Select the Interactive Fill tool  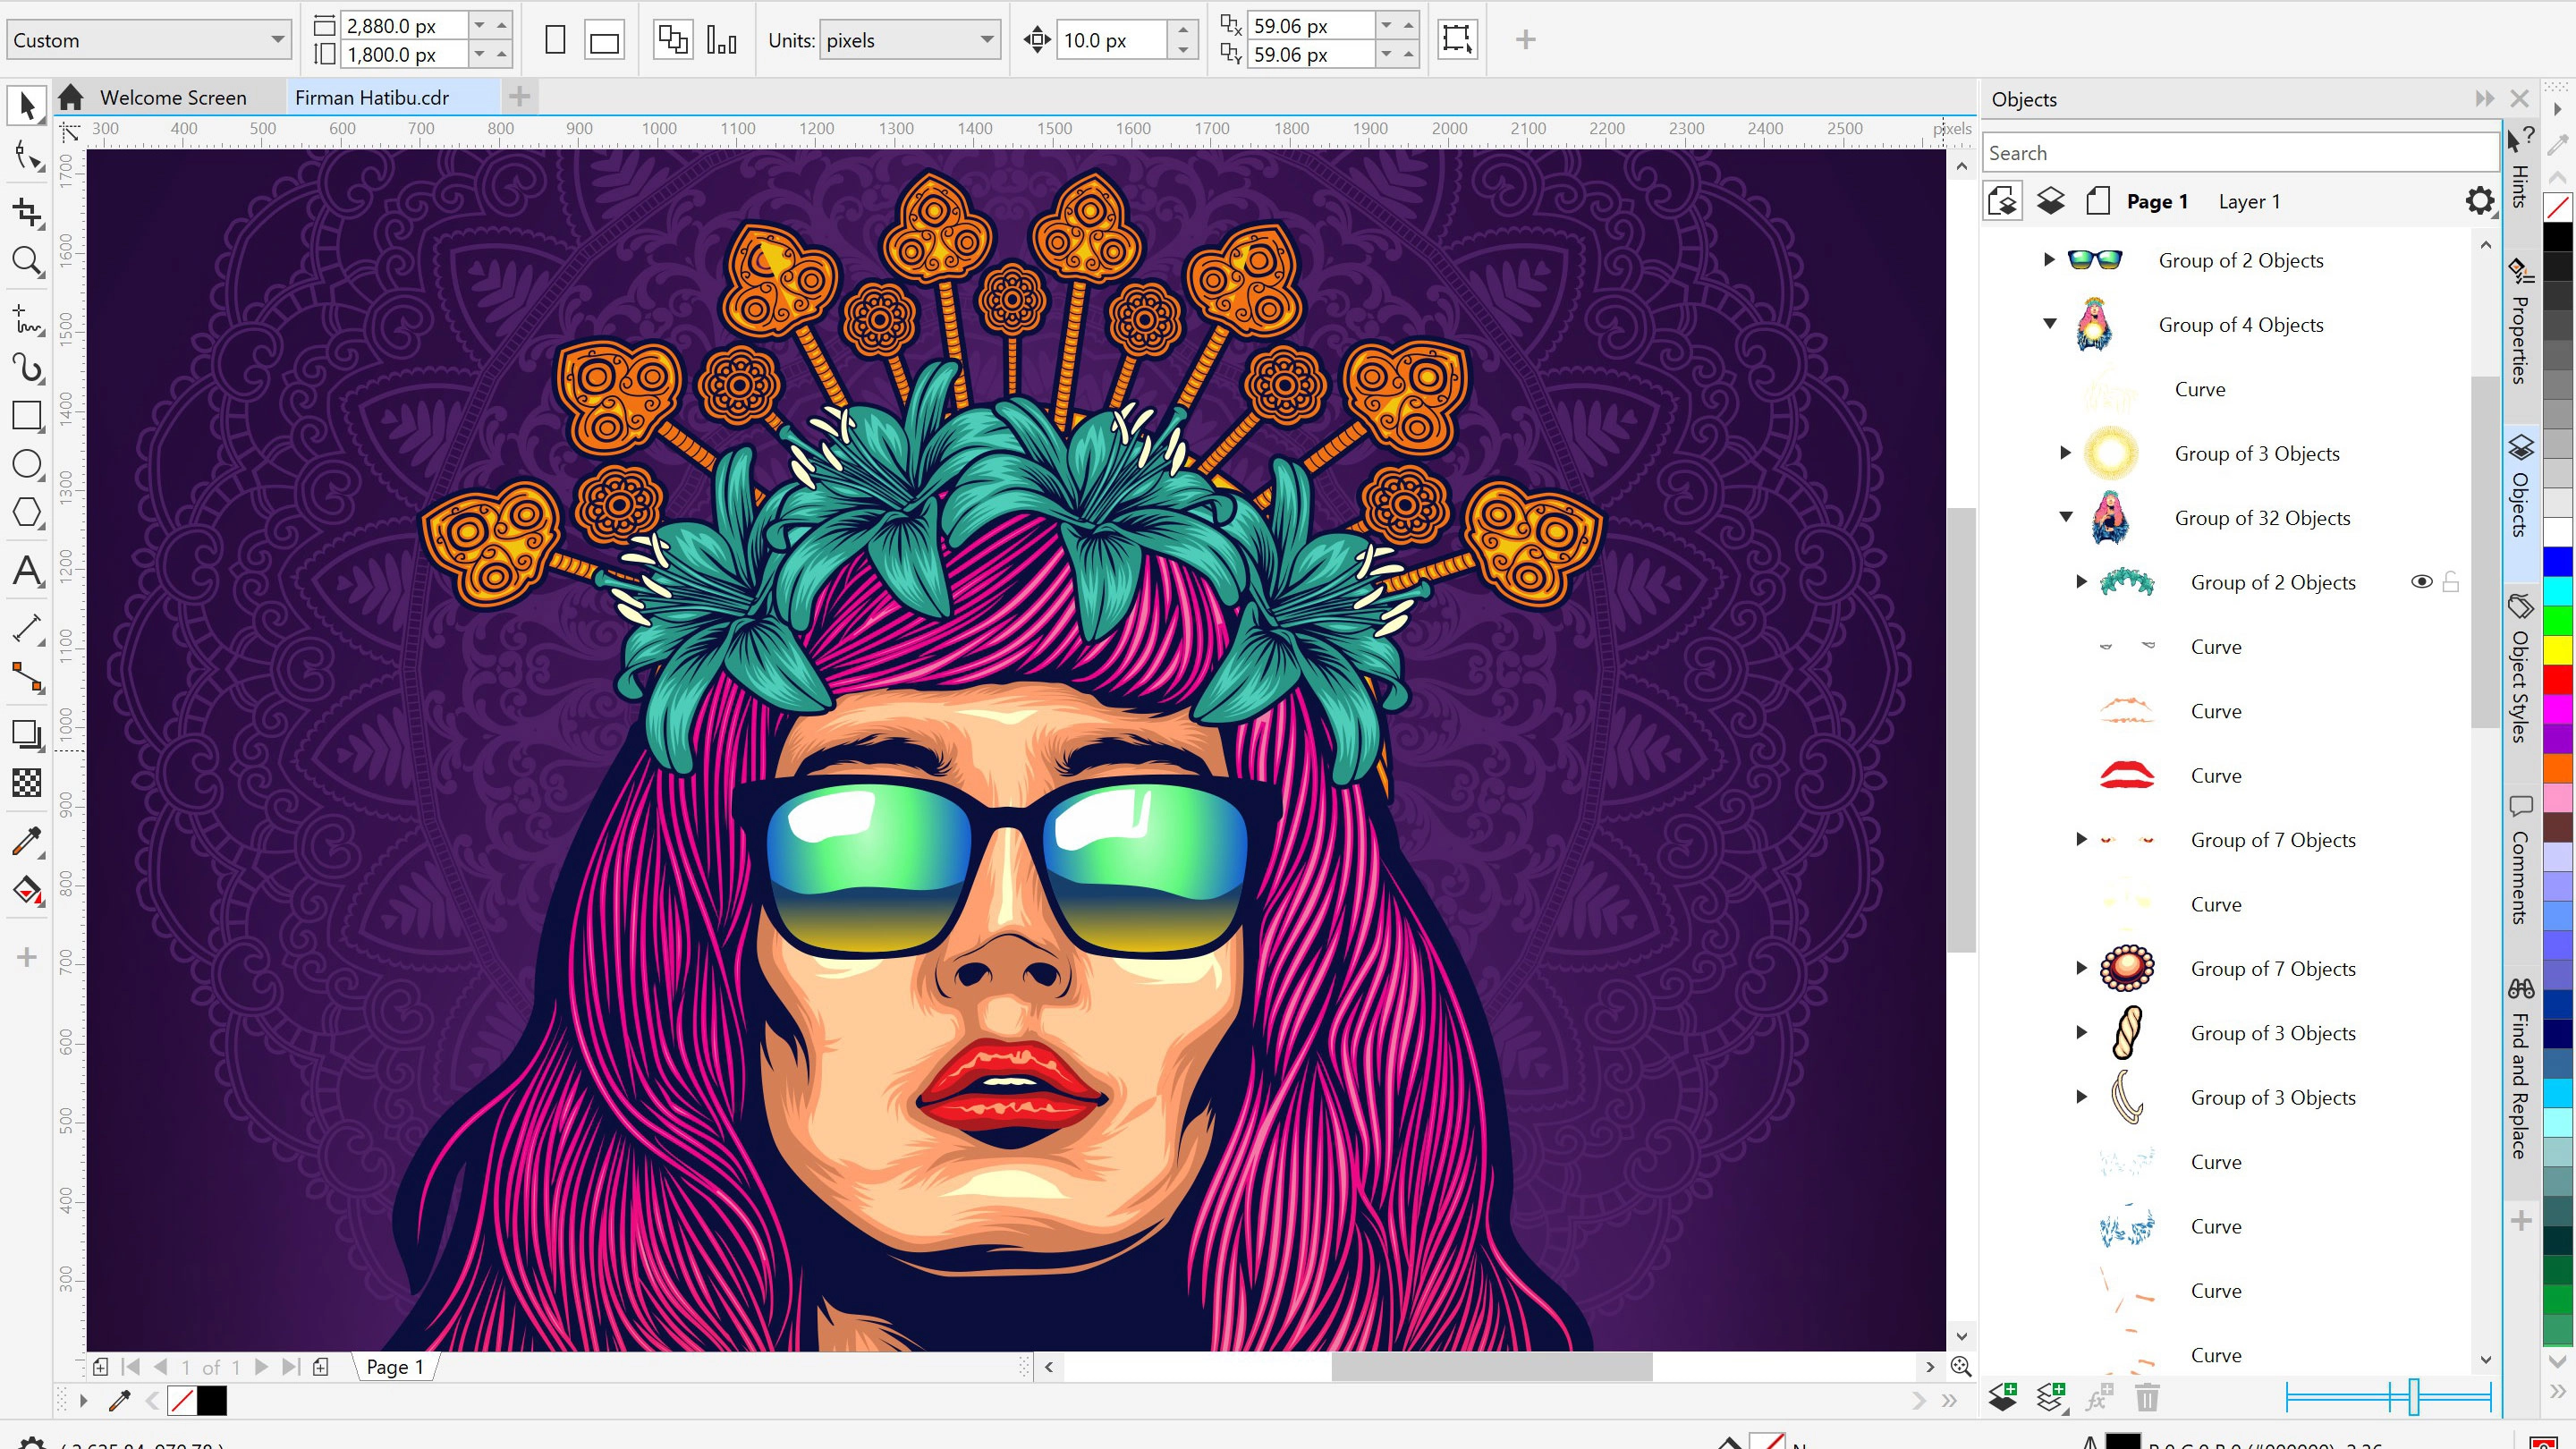[x=27, y=890]
